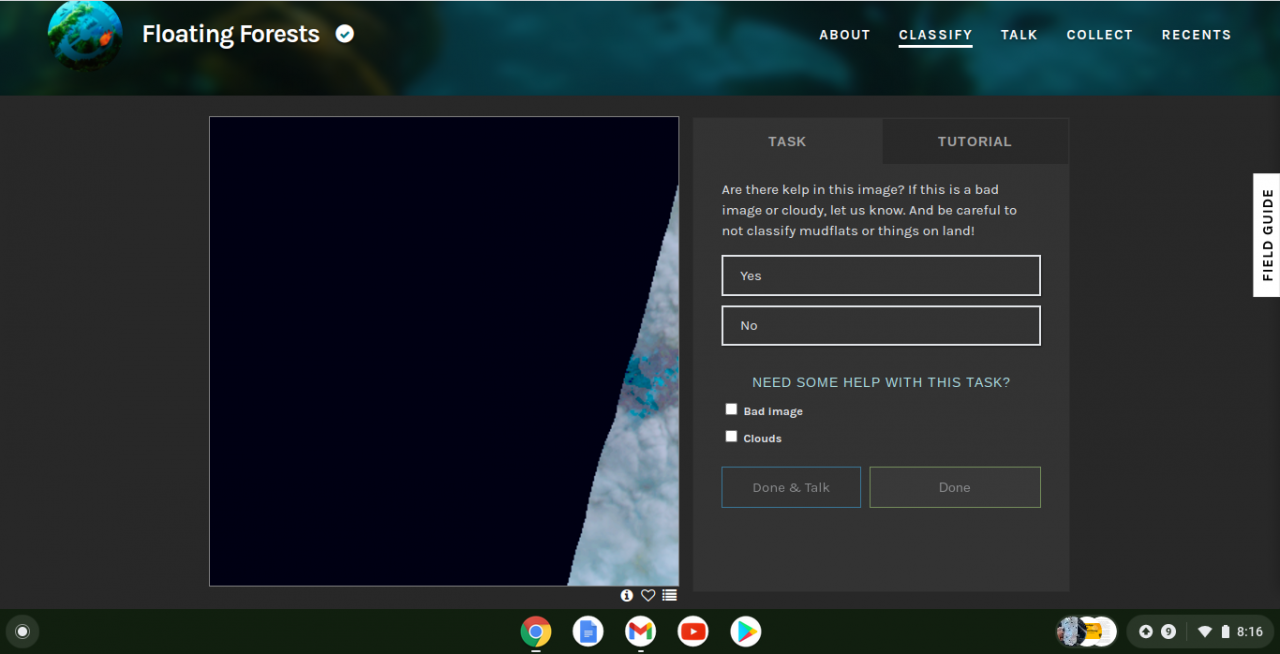The width and height of the screenshot is (1280, 654).
Task: Open the ChromeOS launcher circle button
Action: [22, 631]
